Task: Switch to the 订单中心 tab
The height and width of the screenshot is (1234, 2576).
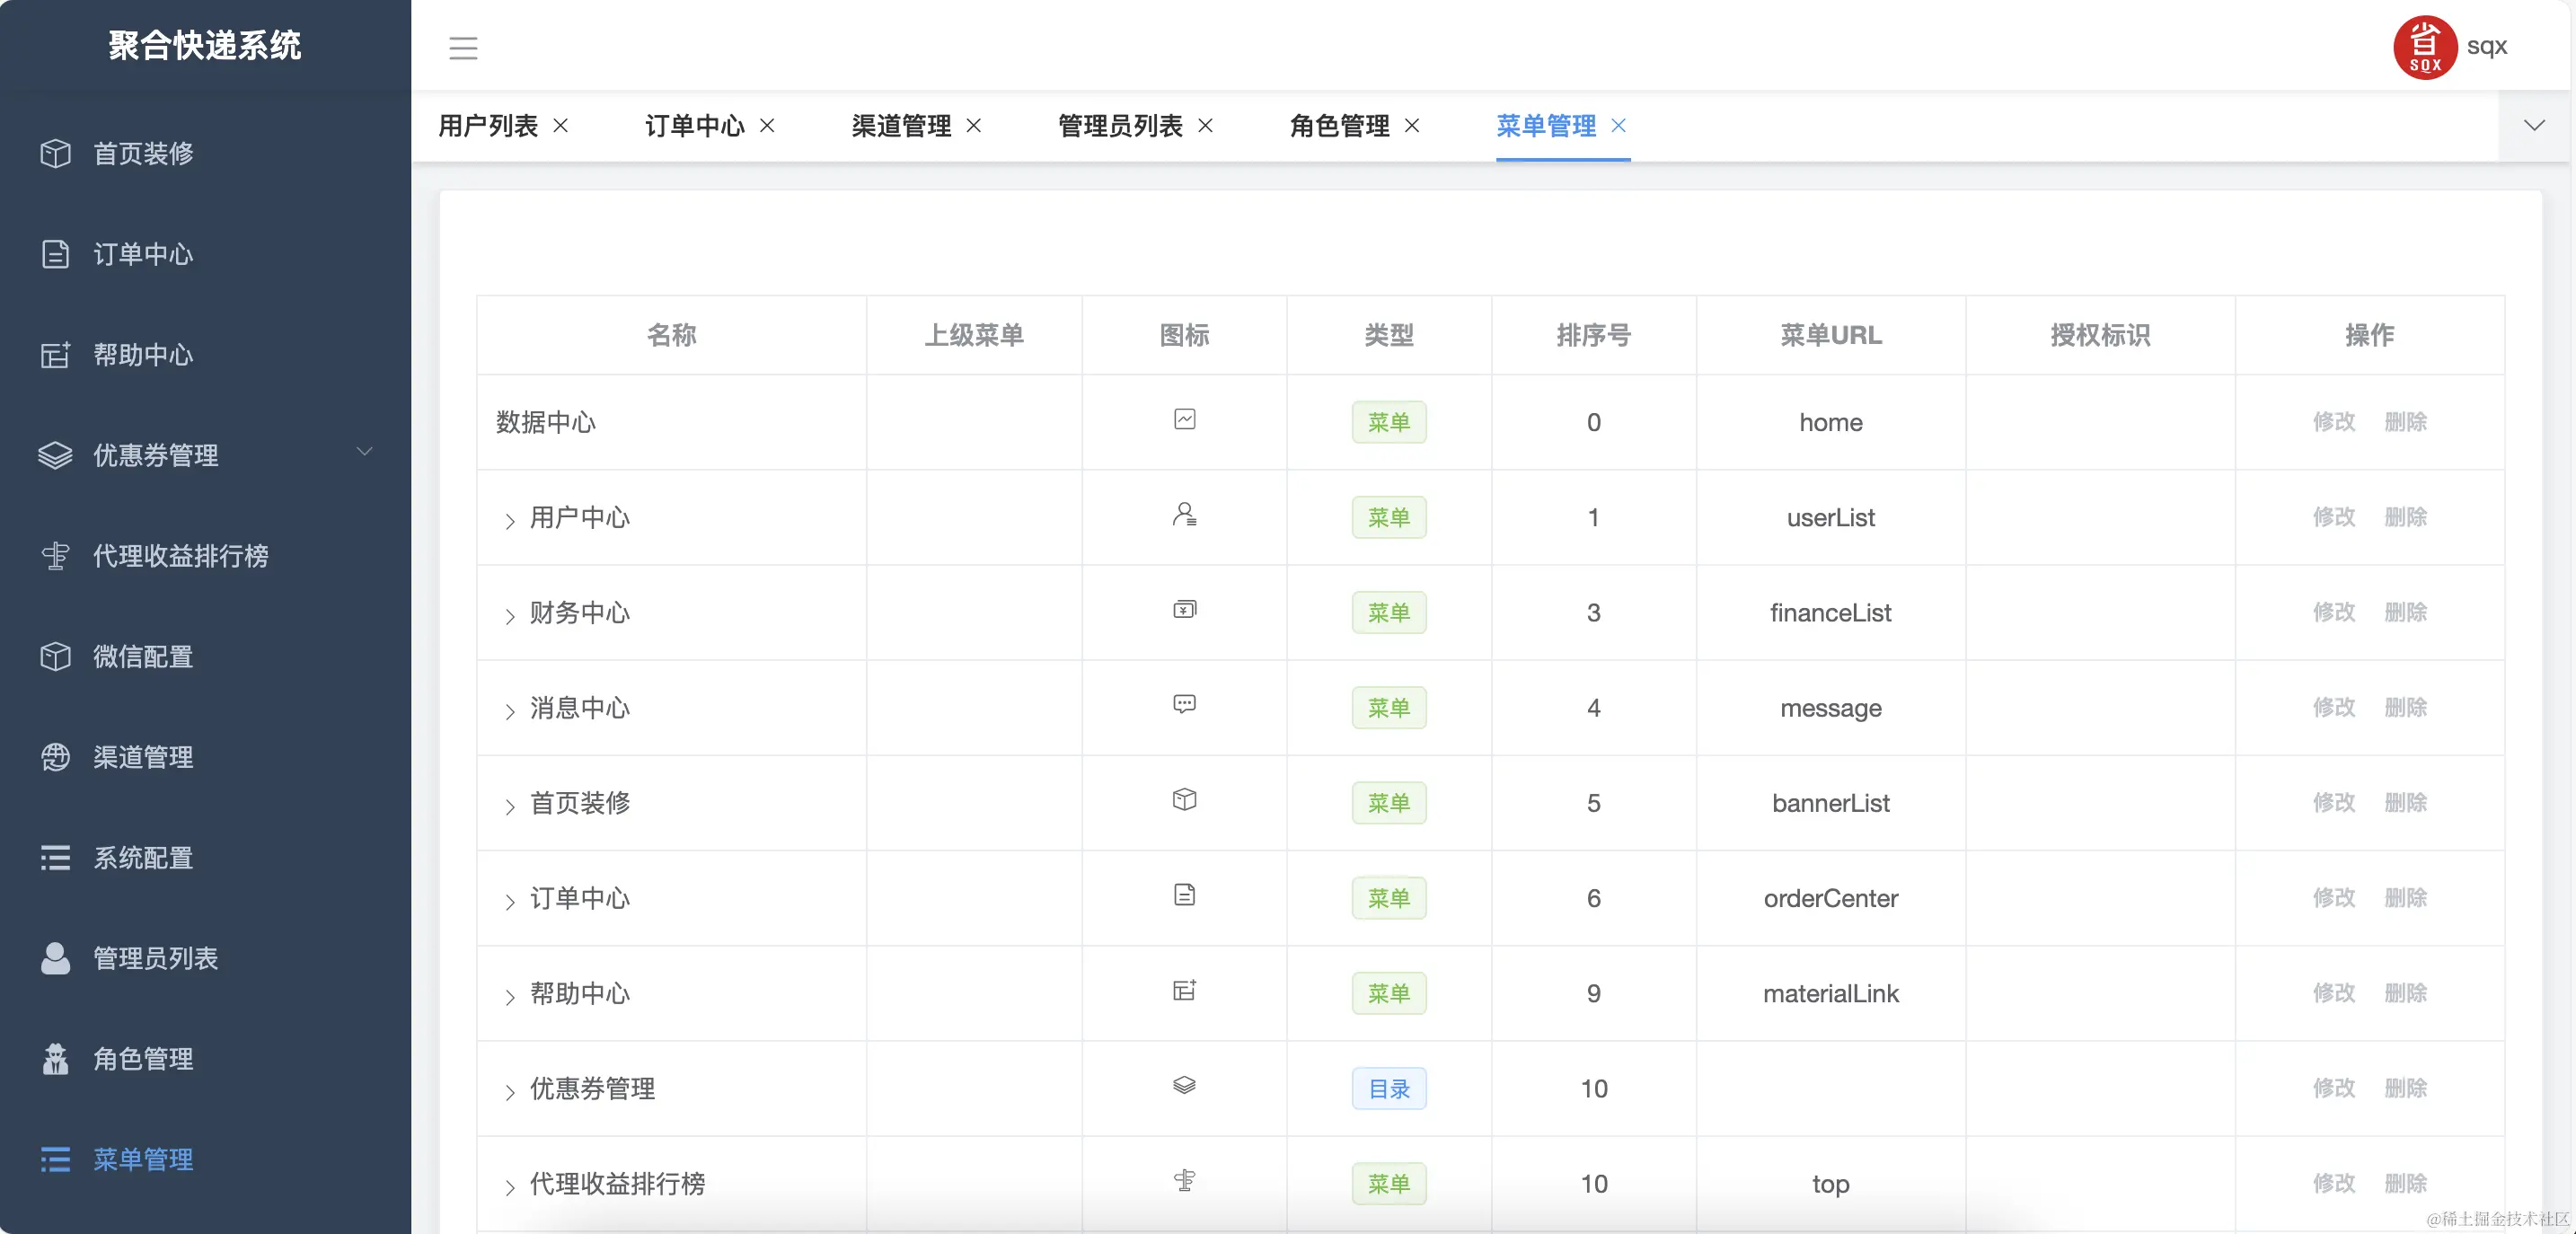Action: (x=694, y=125)
